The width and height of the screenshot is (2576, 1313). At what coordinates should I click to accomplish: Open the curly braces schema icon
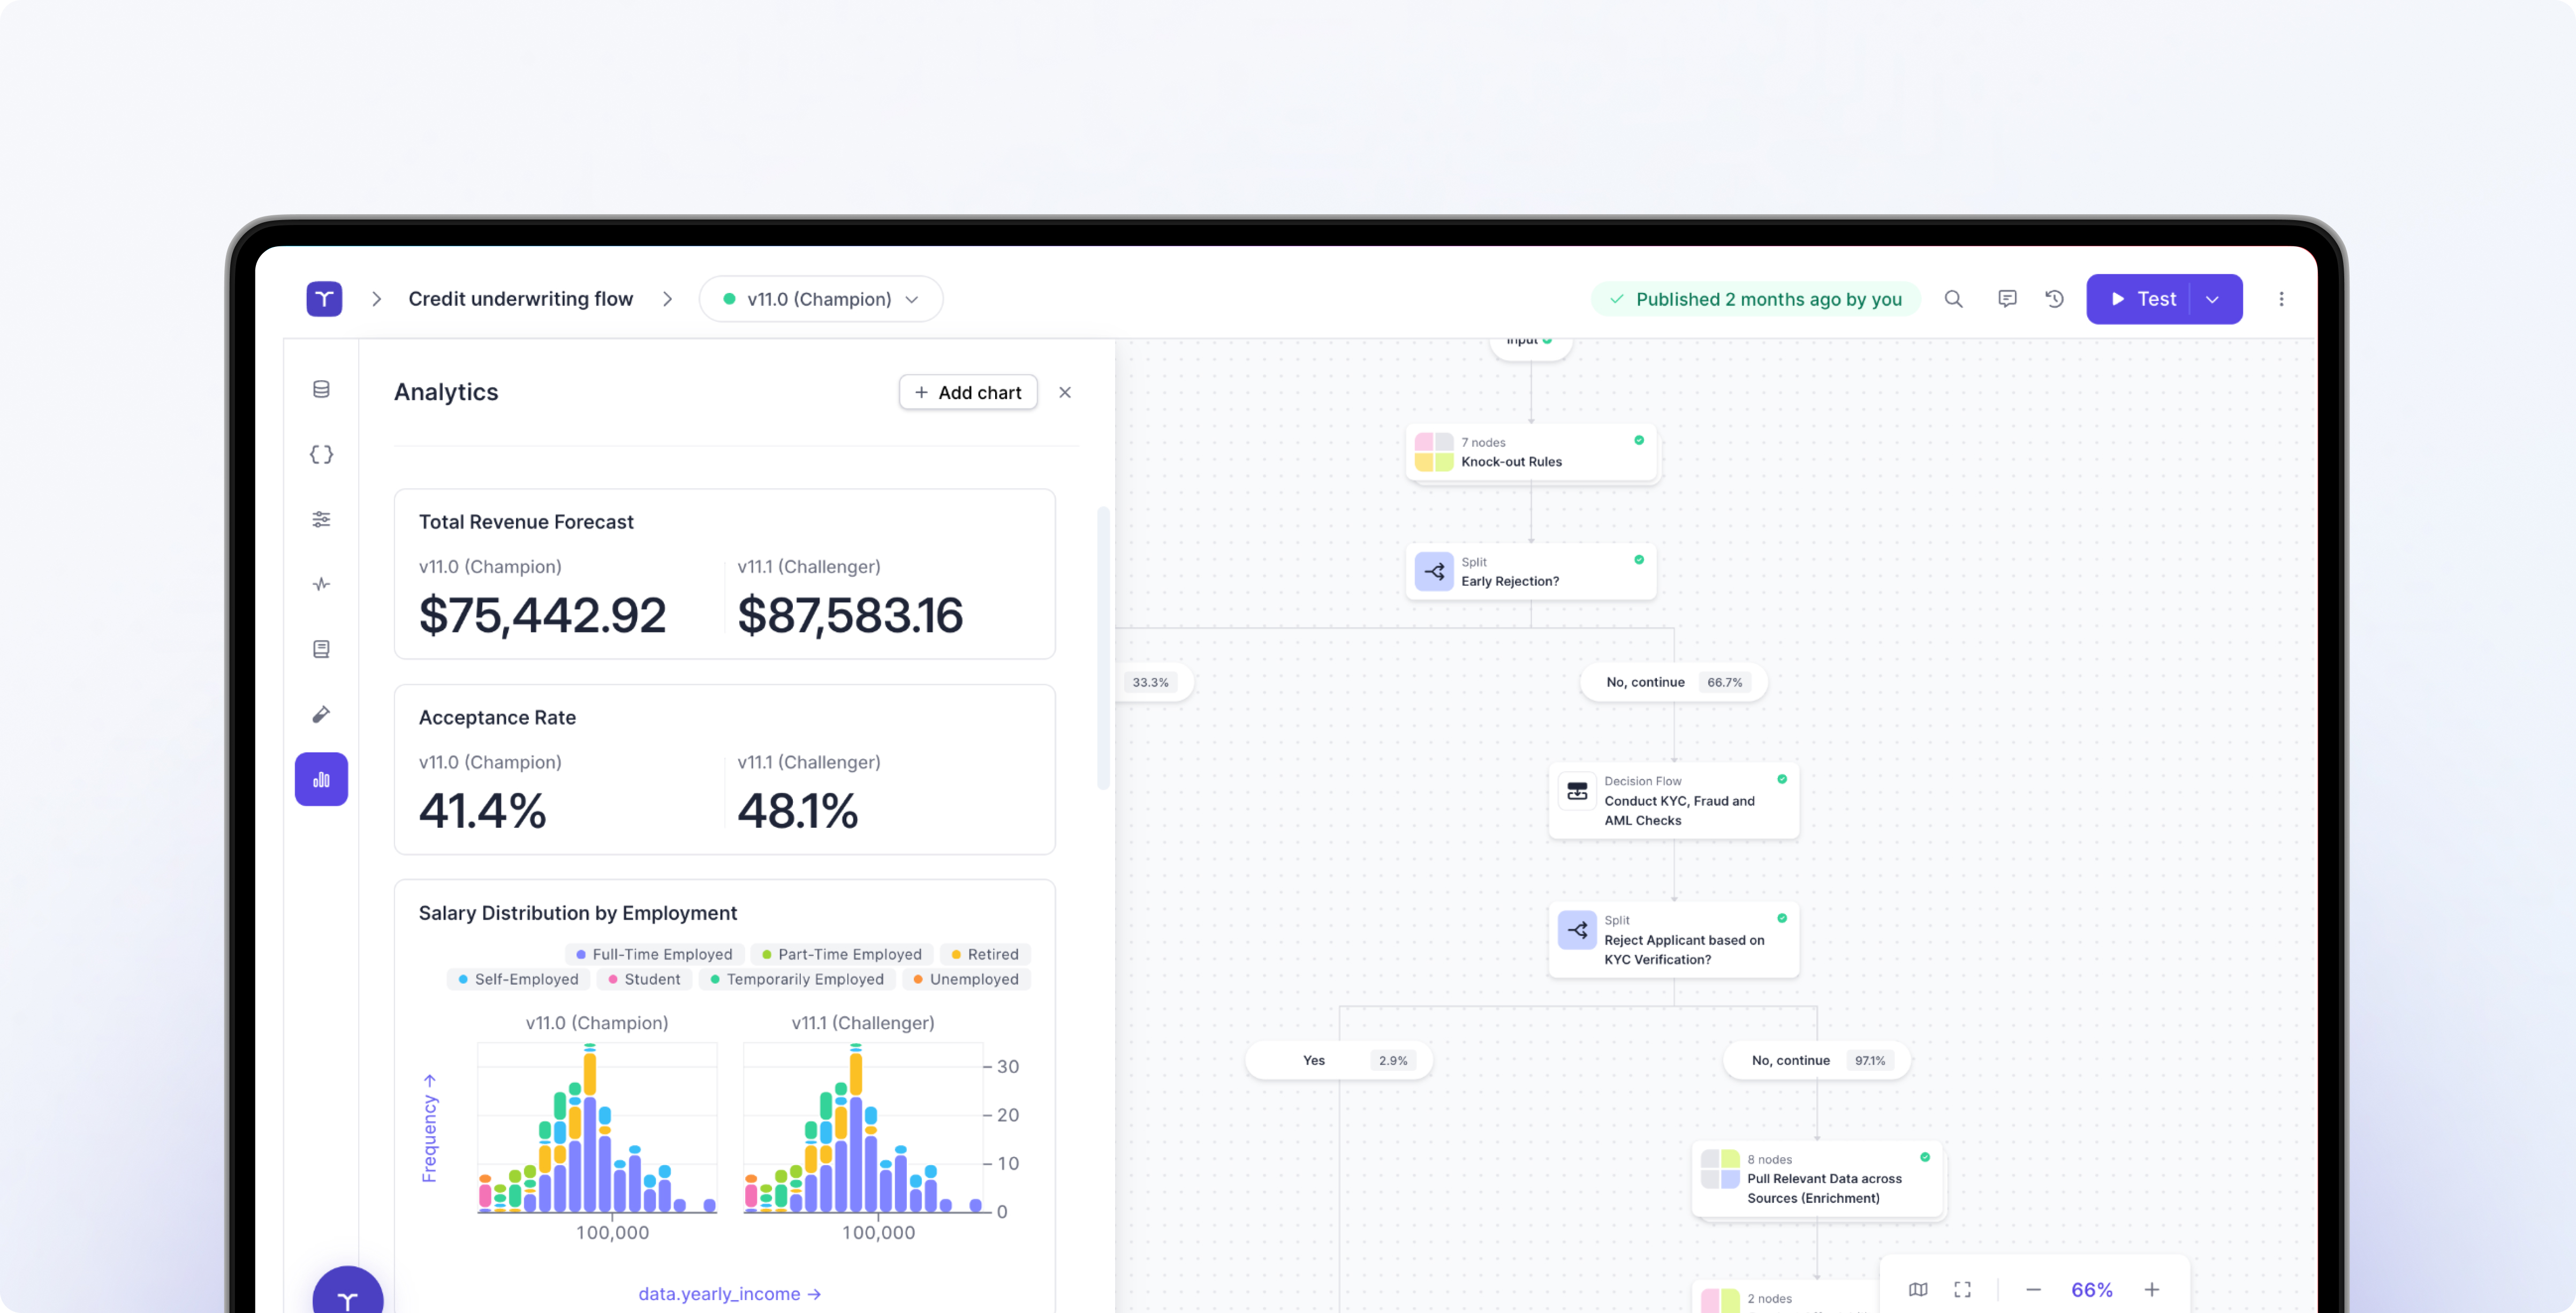pyautogui.click(x=321, y=454)
